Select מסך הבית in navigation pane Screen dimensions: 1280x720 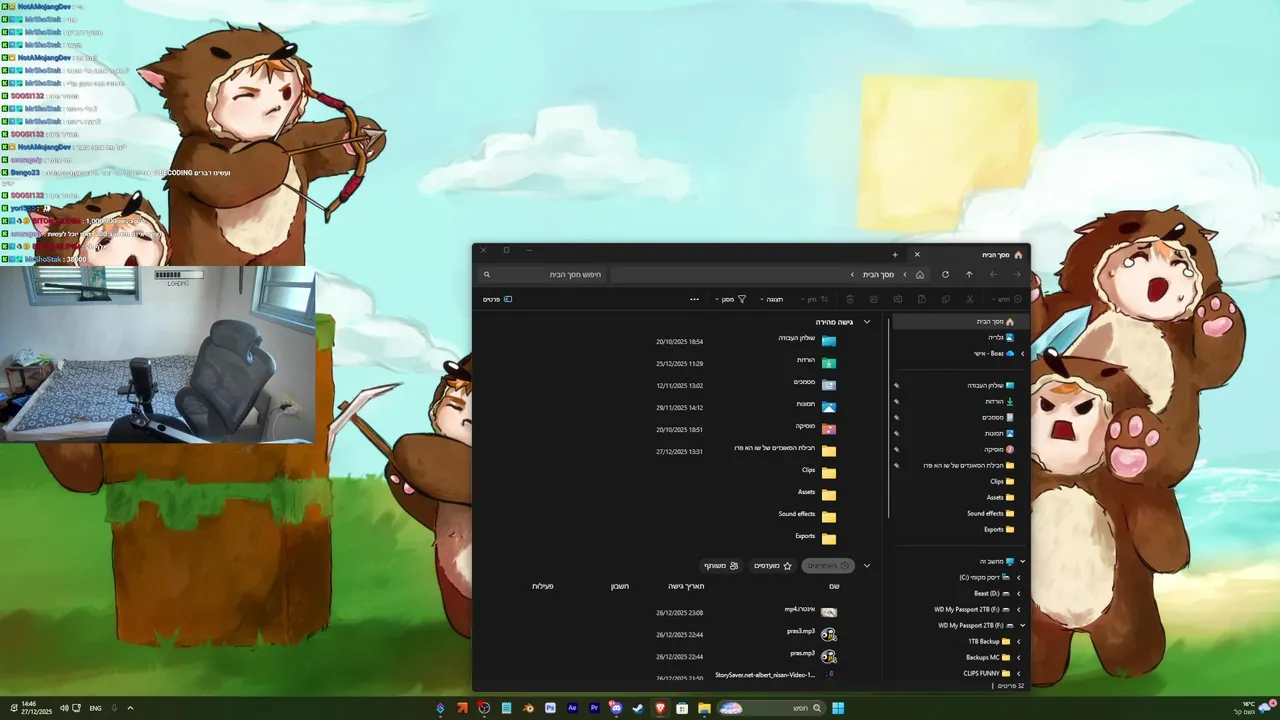[959, 321]
